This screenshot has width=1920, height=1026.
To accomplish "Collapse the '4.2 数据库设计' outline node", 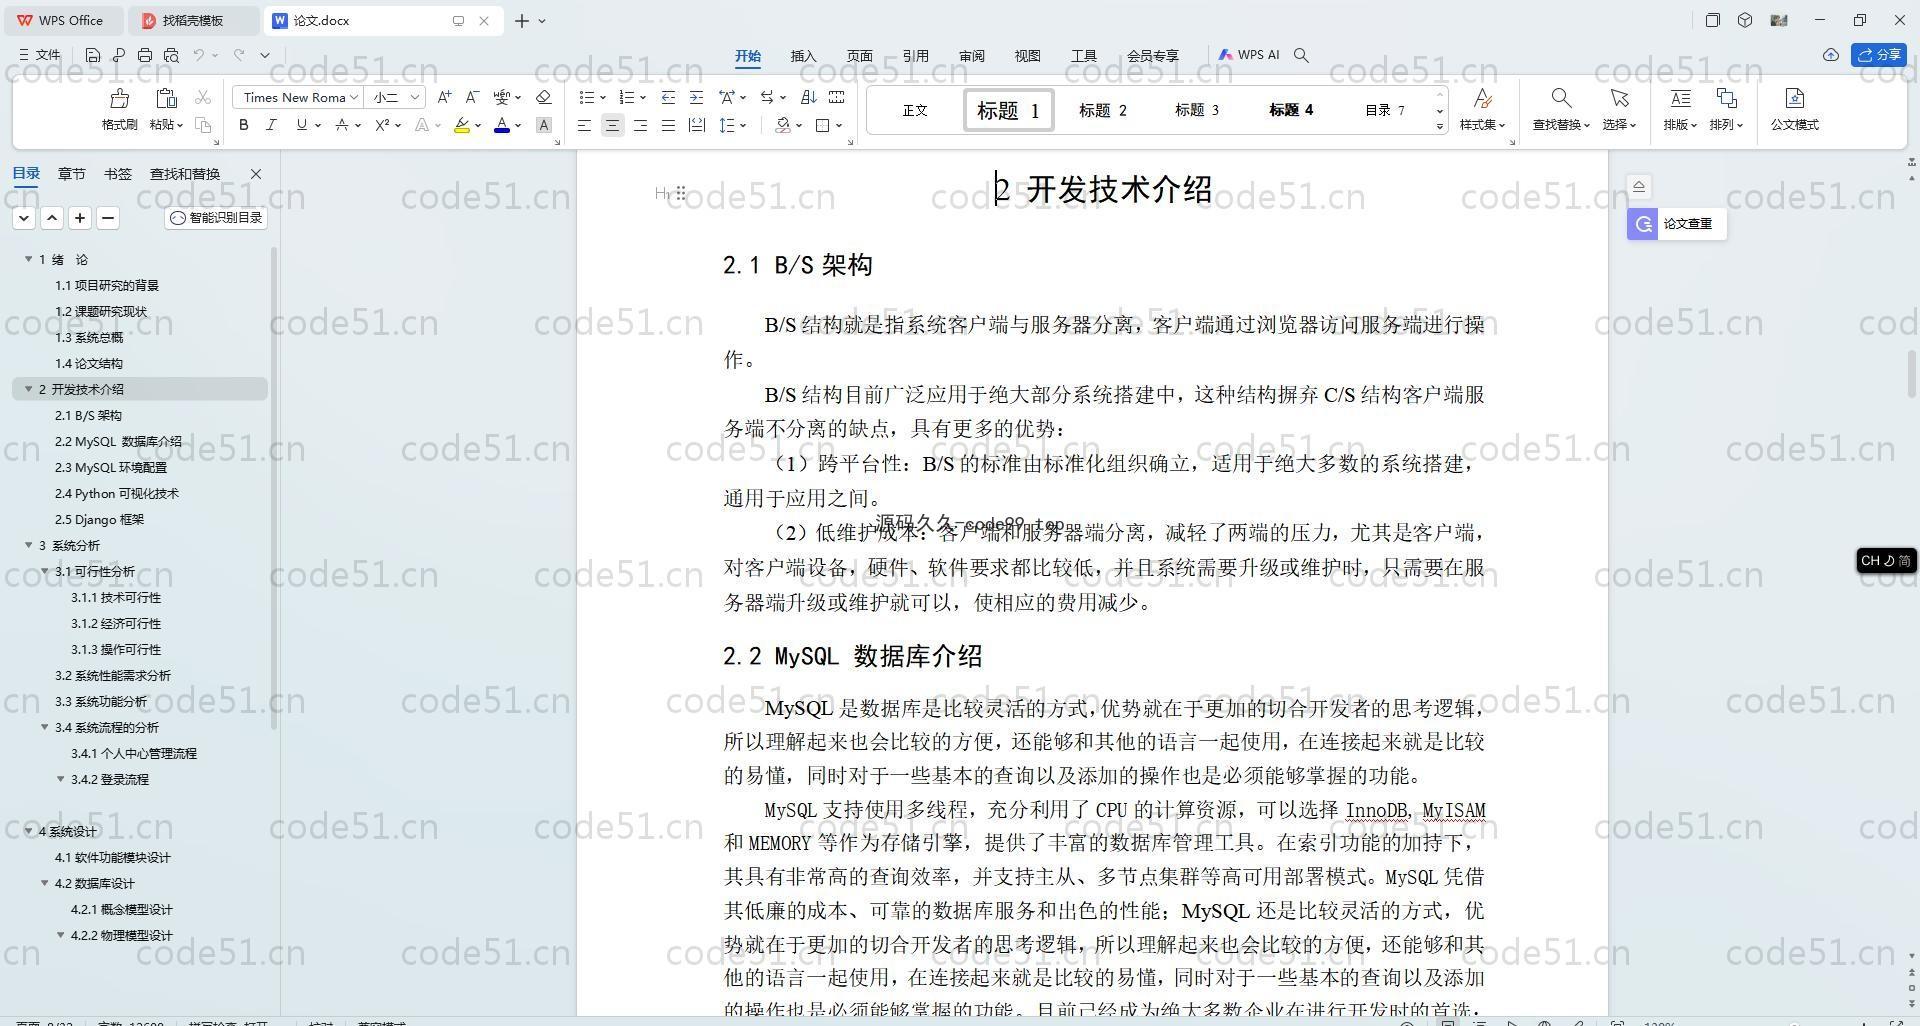I will [x=44, y=883].
